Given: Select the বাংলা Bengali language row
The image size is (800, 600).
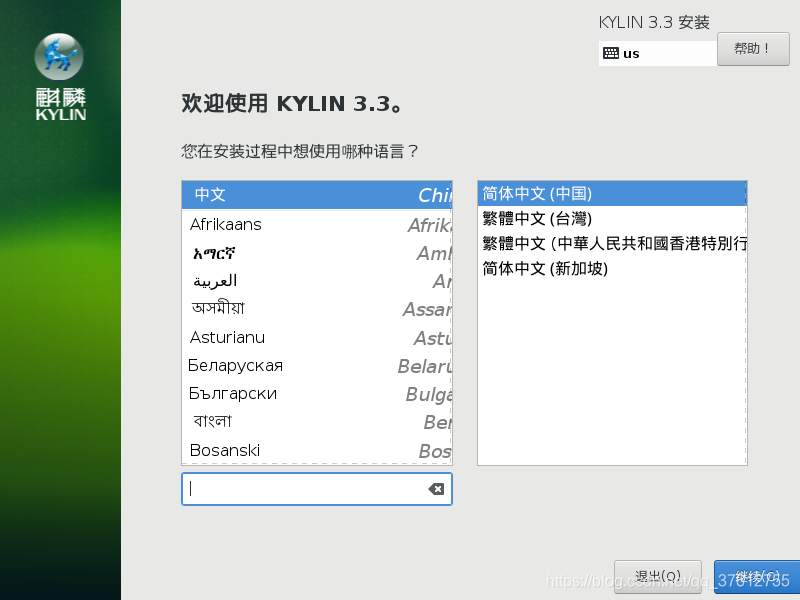Looking at the screenshot, I should [x=317, y=422].
